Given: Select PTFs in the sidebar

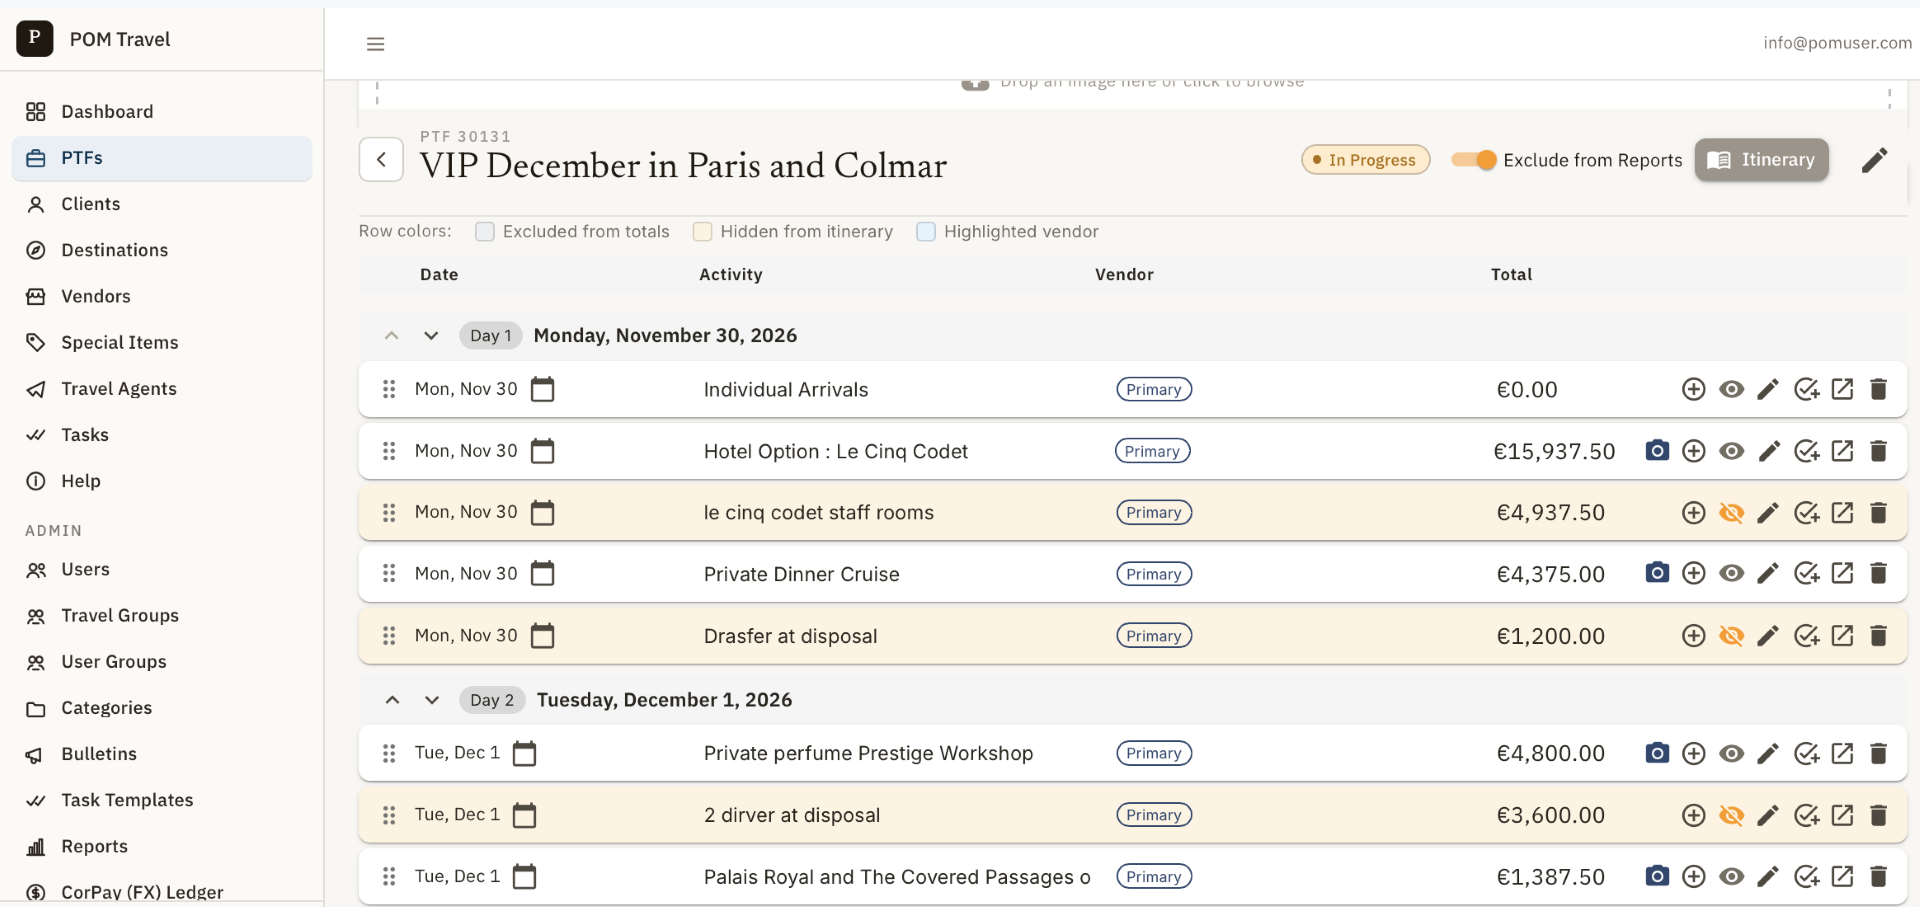Looking at the screenshot, I should tap(162, 158).
